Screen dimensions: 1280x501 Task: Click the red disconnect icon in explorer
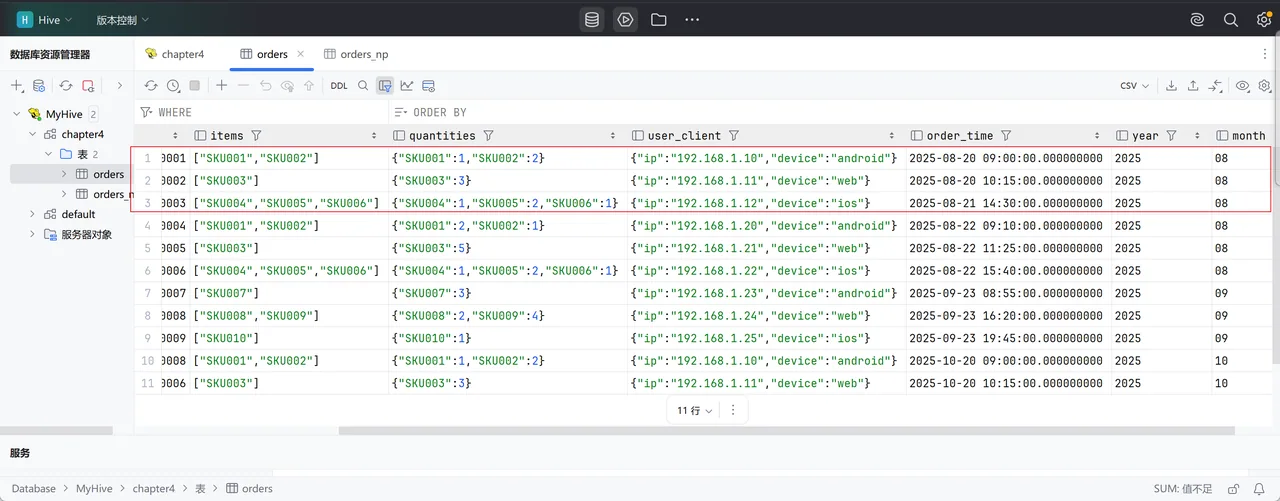tap(88, 86)
